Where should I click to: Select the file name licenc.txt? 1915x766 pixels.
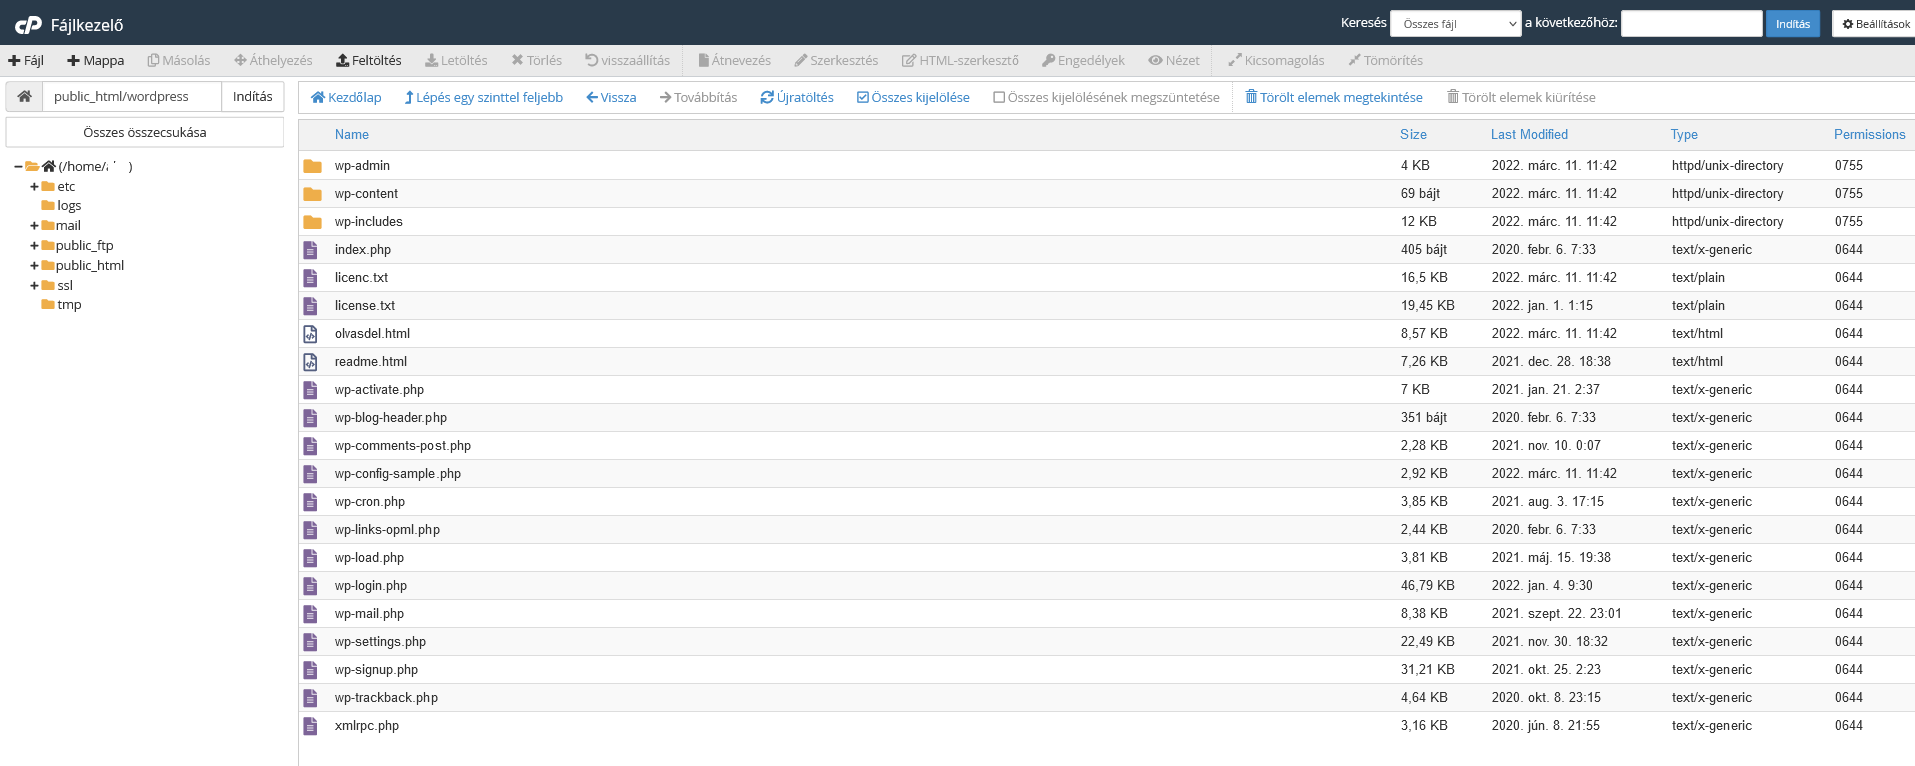pos(361,278)
